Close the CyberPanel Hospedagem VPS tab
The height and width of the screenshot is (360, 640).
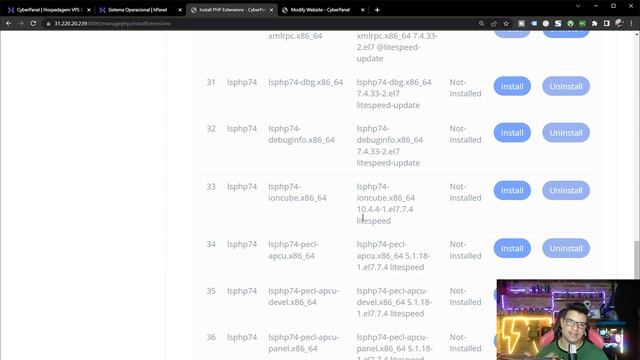pyautogui.click(x=89, y=10)
